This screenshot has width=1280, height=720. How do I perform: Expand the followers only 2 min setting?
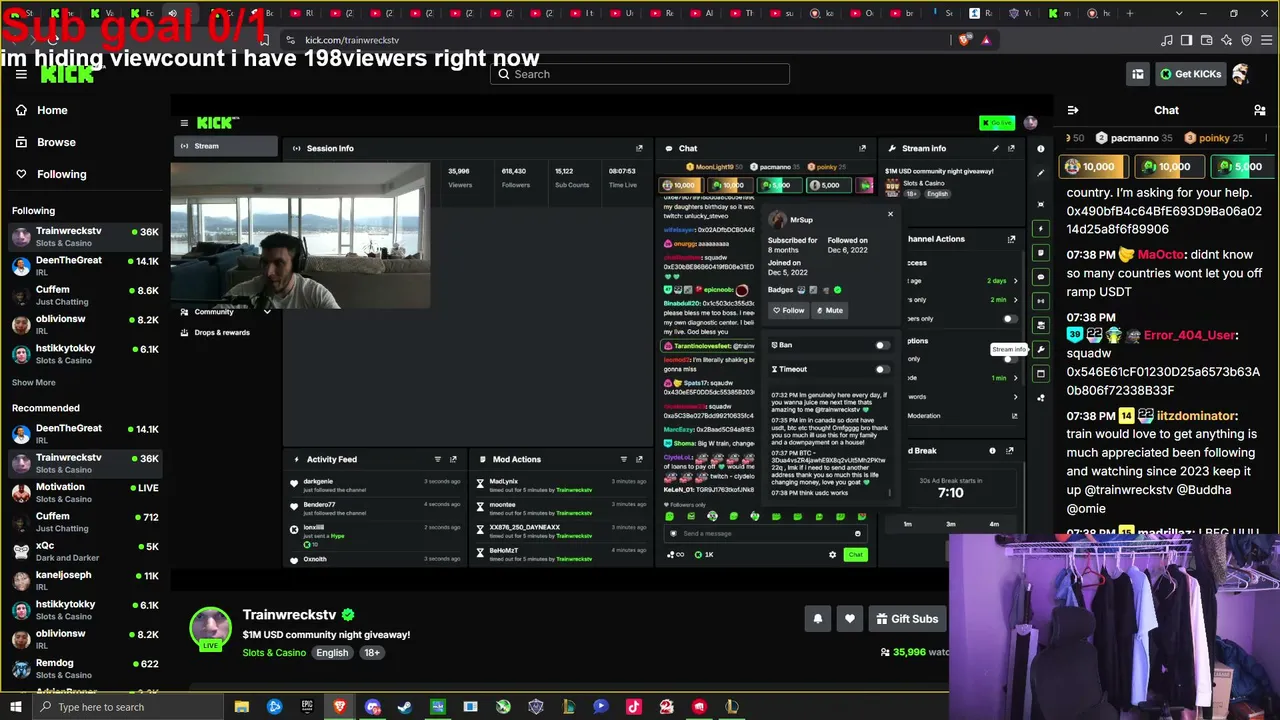click(1016, 300)
